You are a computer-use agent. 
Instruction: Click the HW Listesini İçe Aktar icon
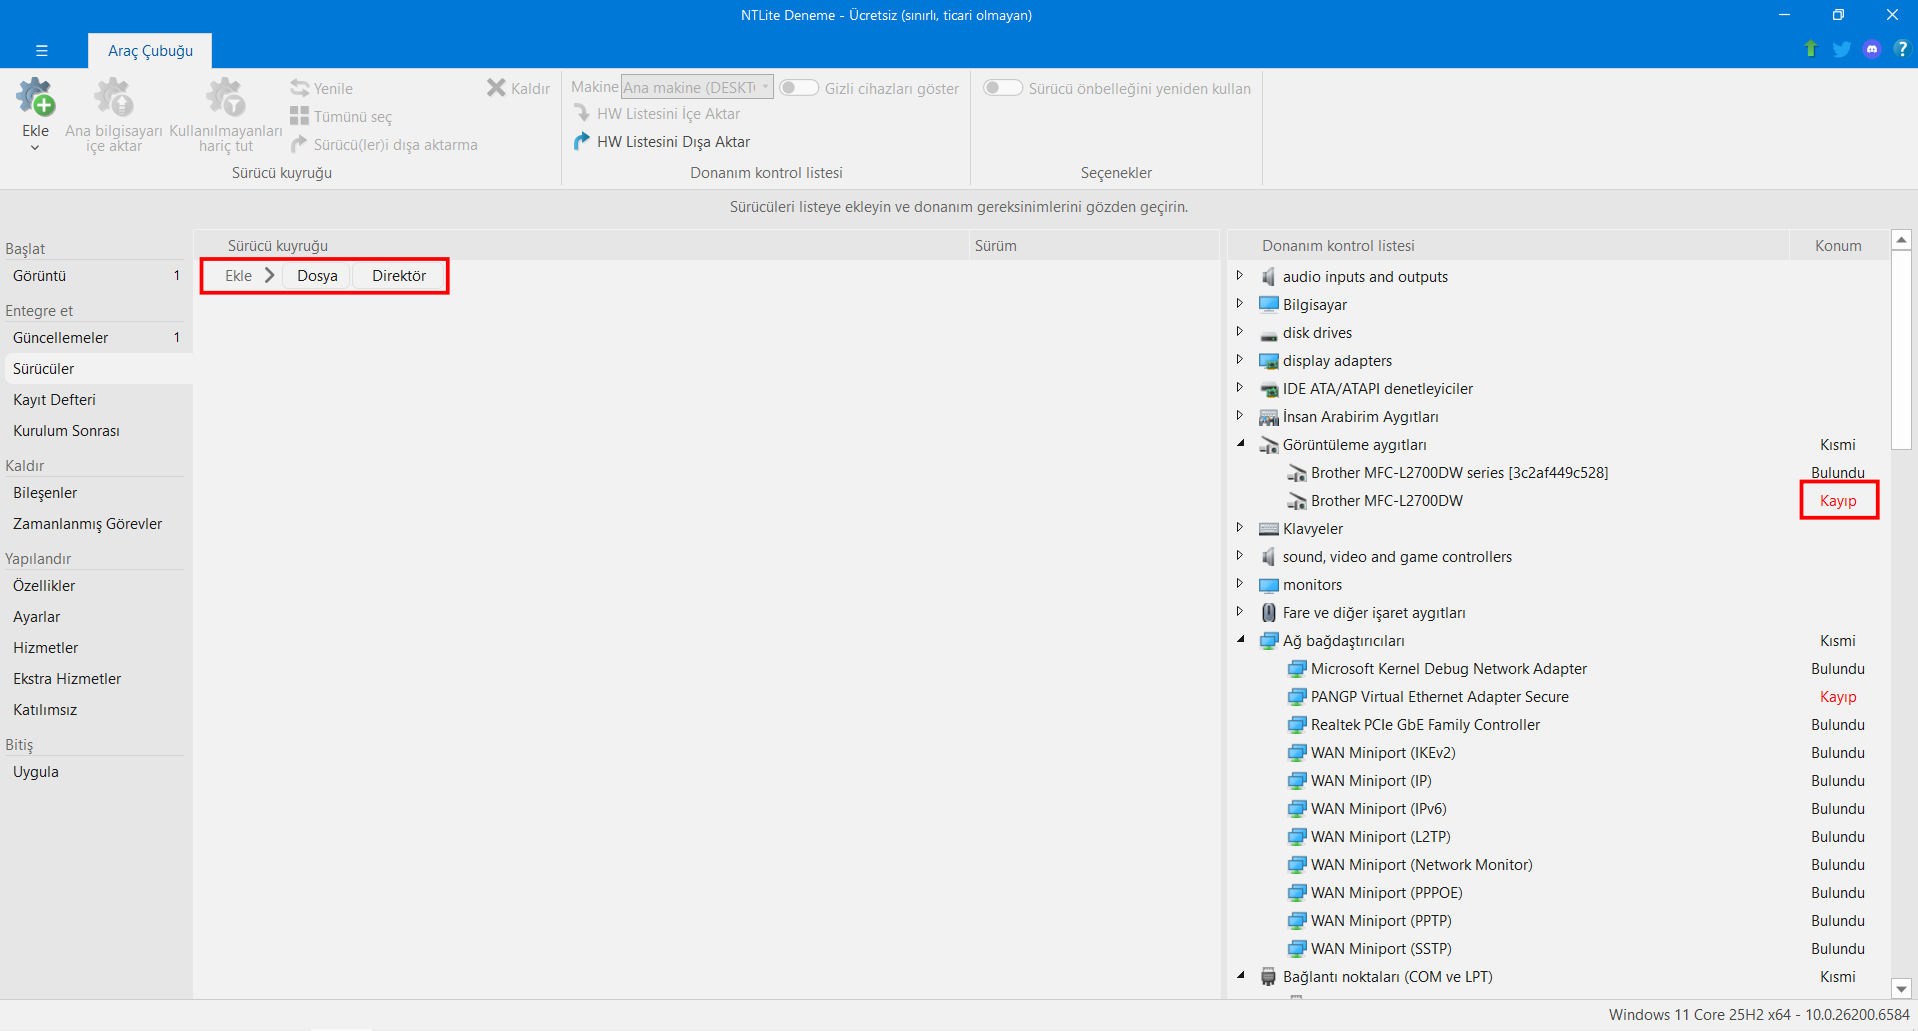click(582, 113)
